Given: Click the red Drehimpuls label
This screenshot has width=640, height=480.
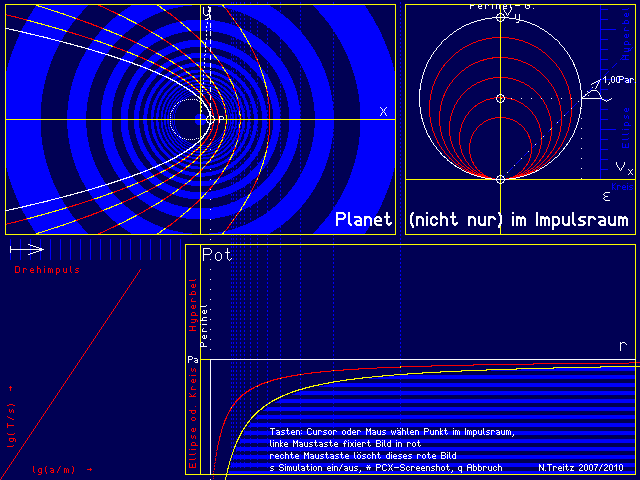Looking at the screenshot, I should [47, 270].
